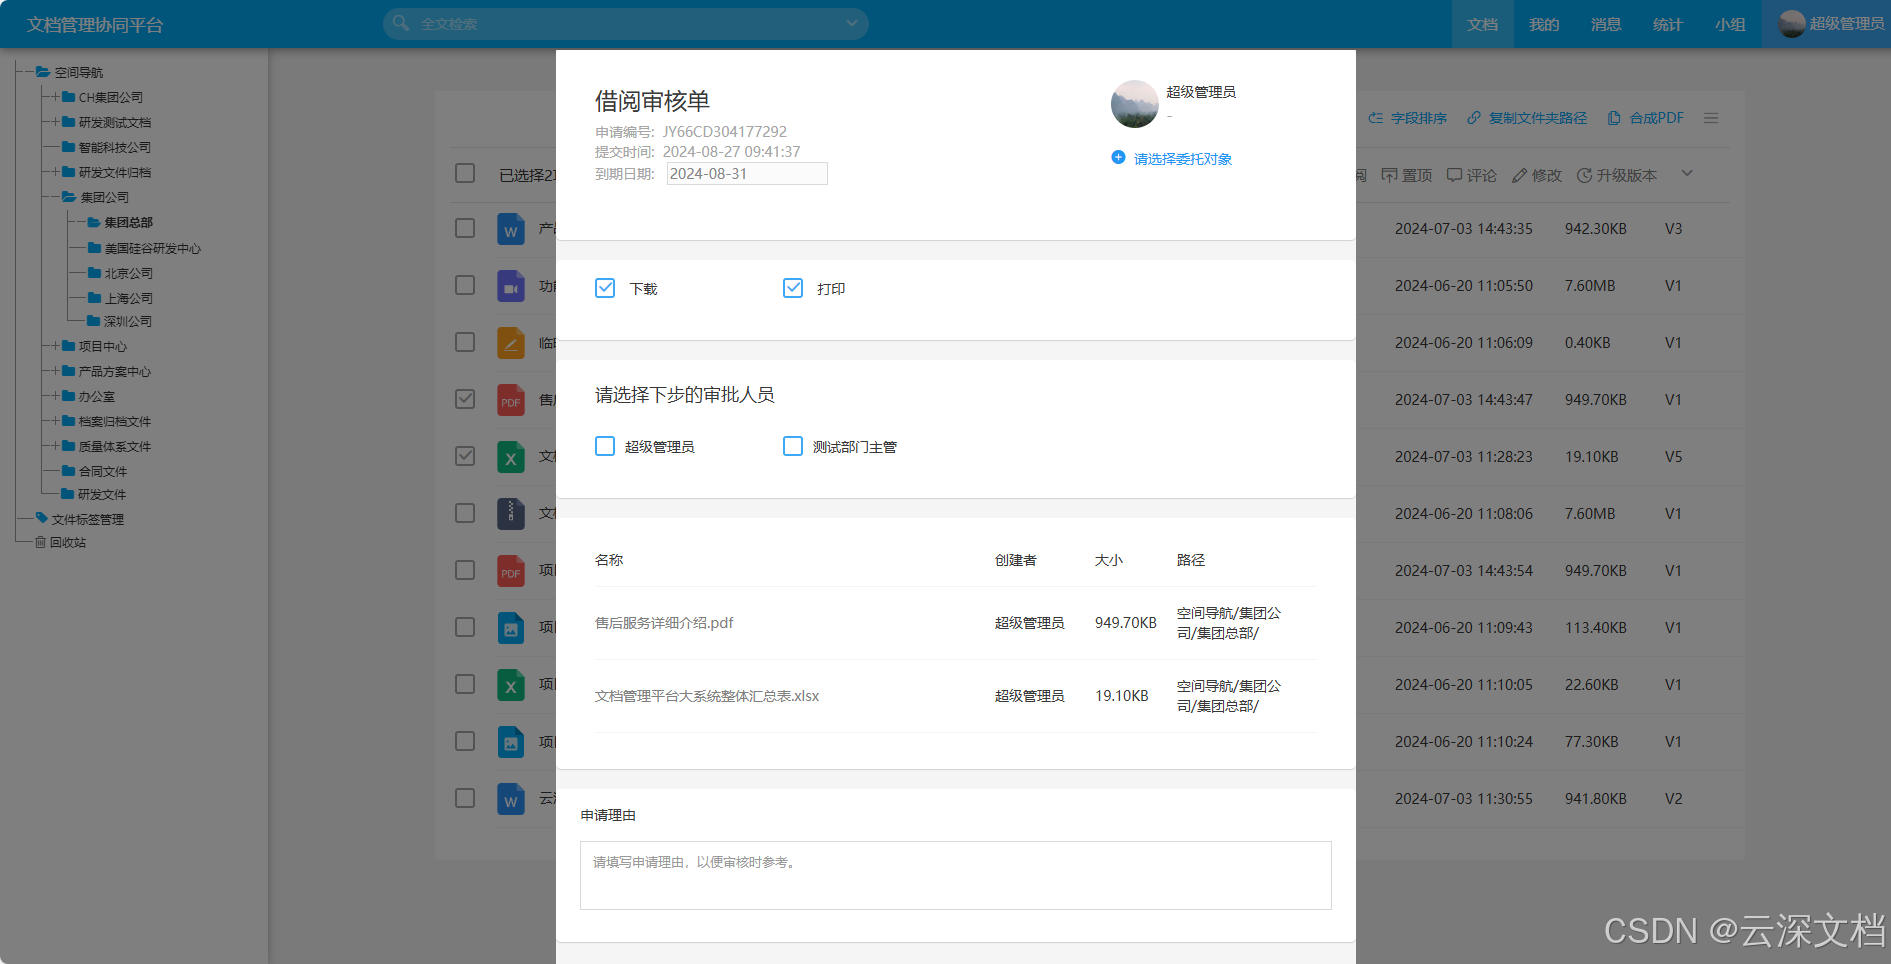Uncheck the selected PDF file row checkbox
The height and width of the screenshot is (964, 1891).
[x=465, y=399]
